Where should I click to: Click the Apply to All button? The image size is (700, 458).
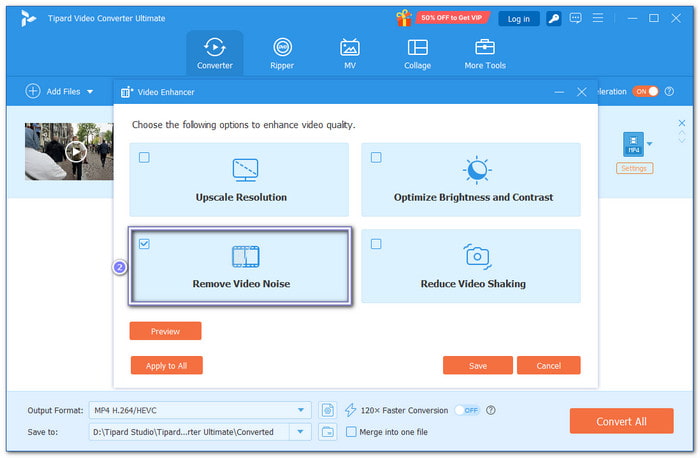coord(166,366)
